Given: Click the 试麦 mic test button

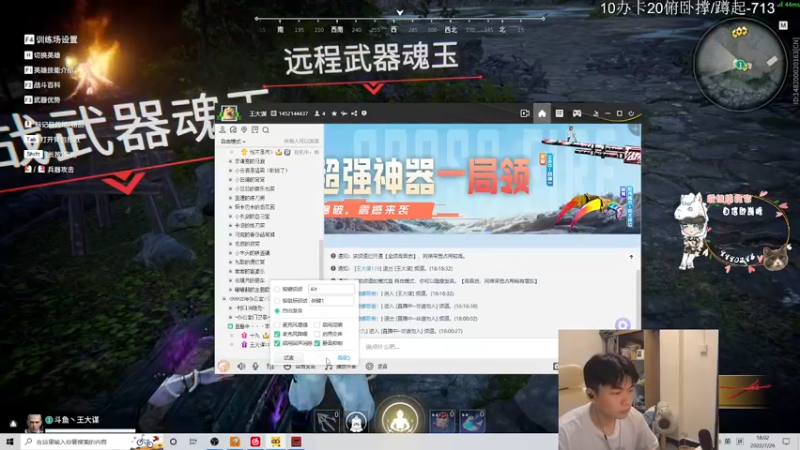Looking at the screenshot, I should 289,358.
